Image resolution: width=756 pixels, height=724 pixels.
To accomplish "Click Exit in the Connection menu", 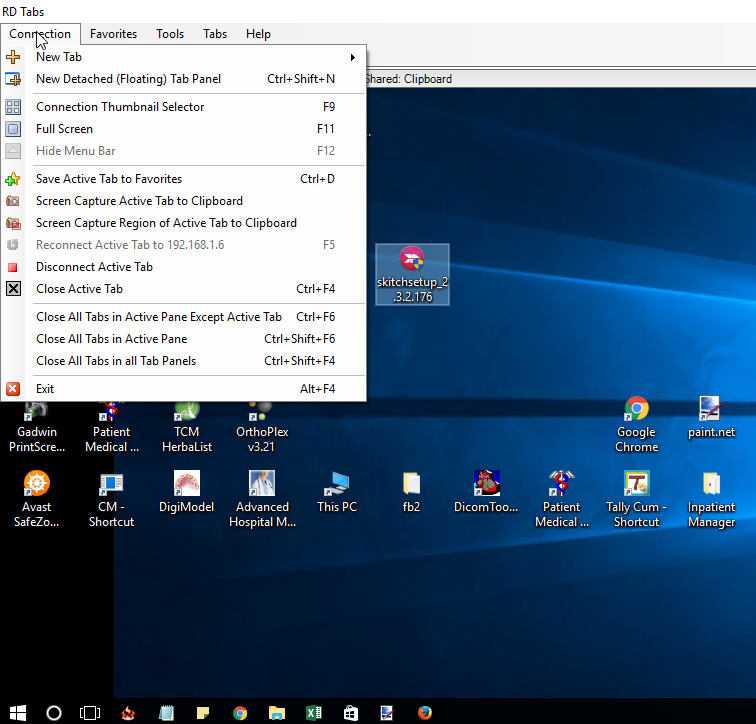I will (183, 389).
